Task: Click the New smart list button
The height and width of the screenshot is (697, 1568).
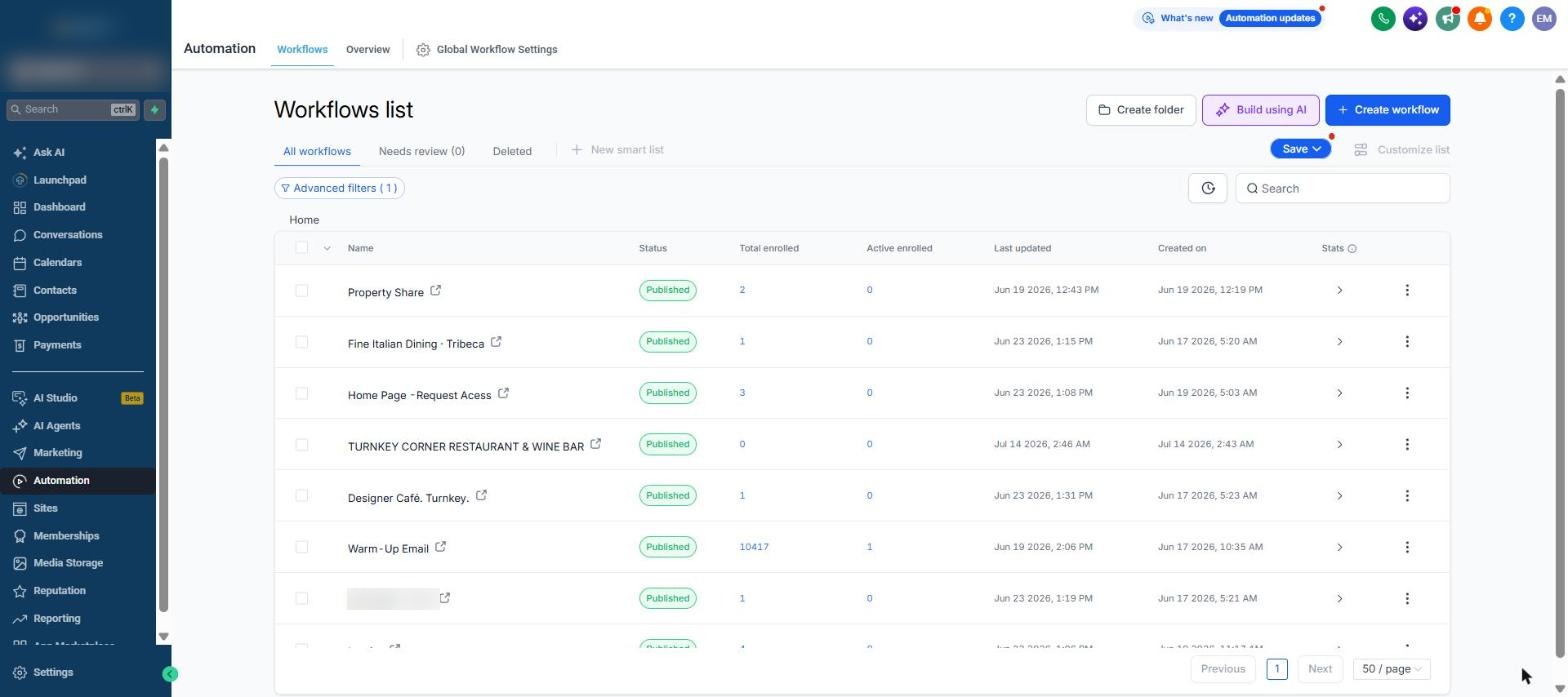Action: point(618,150)
